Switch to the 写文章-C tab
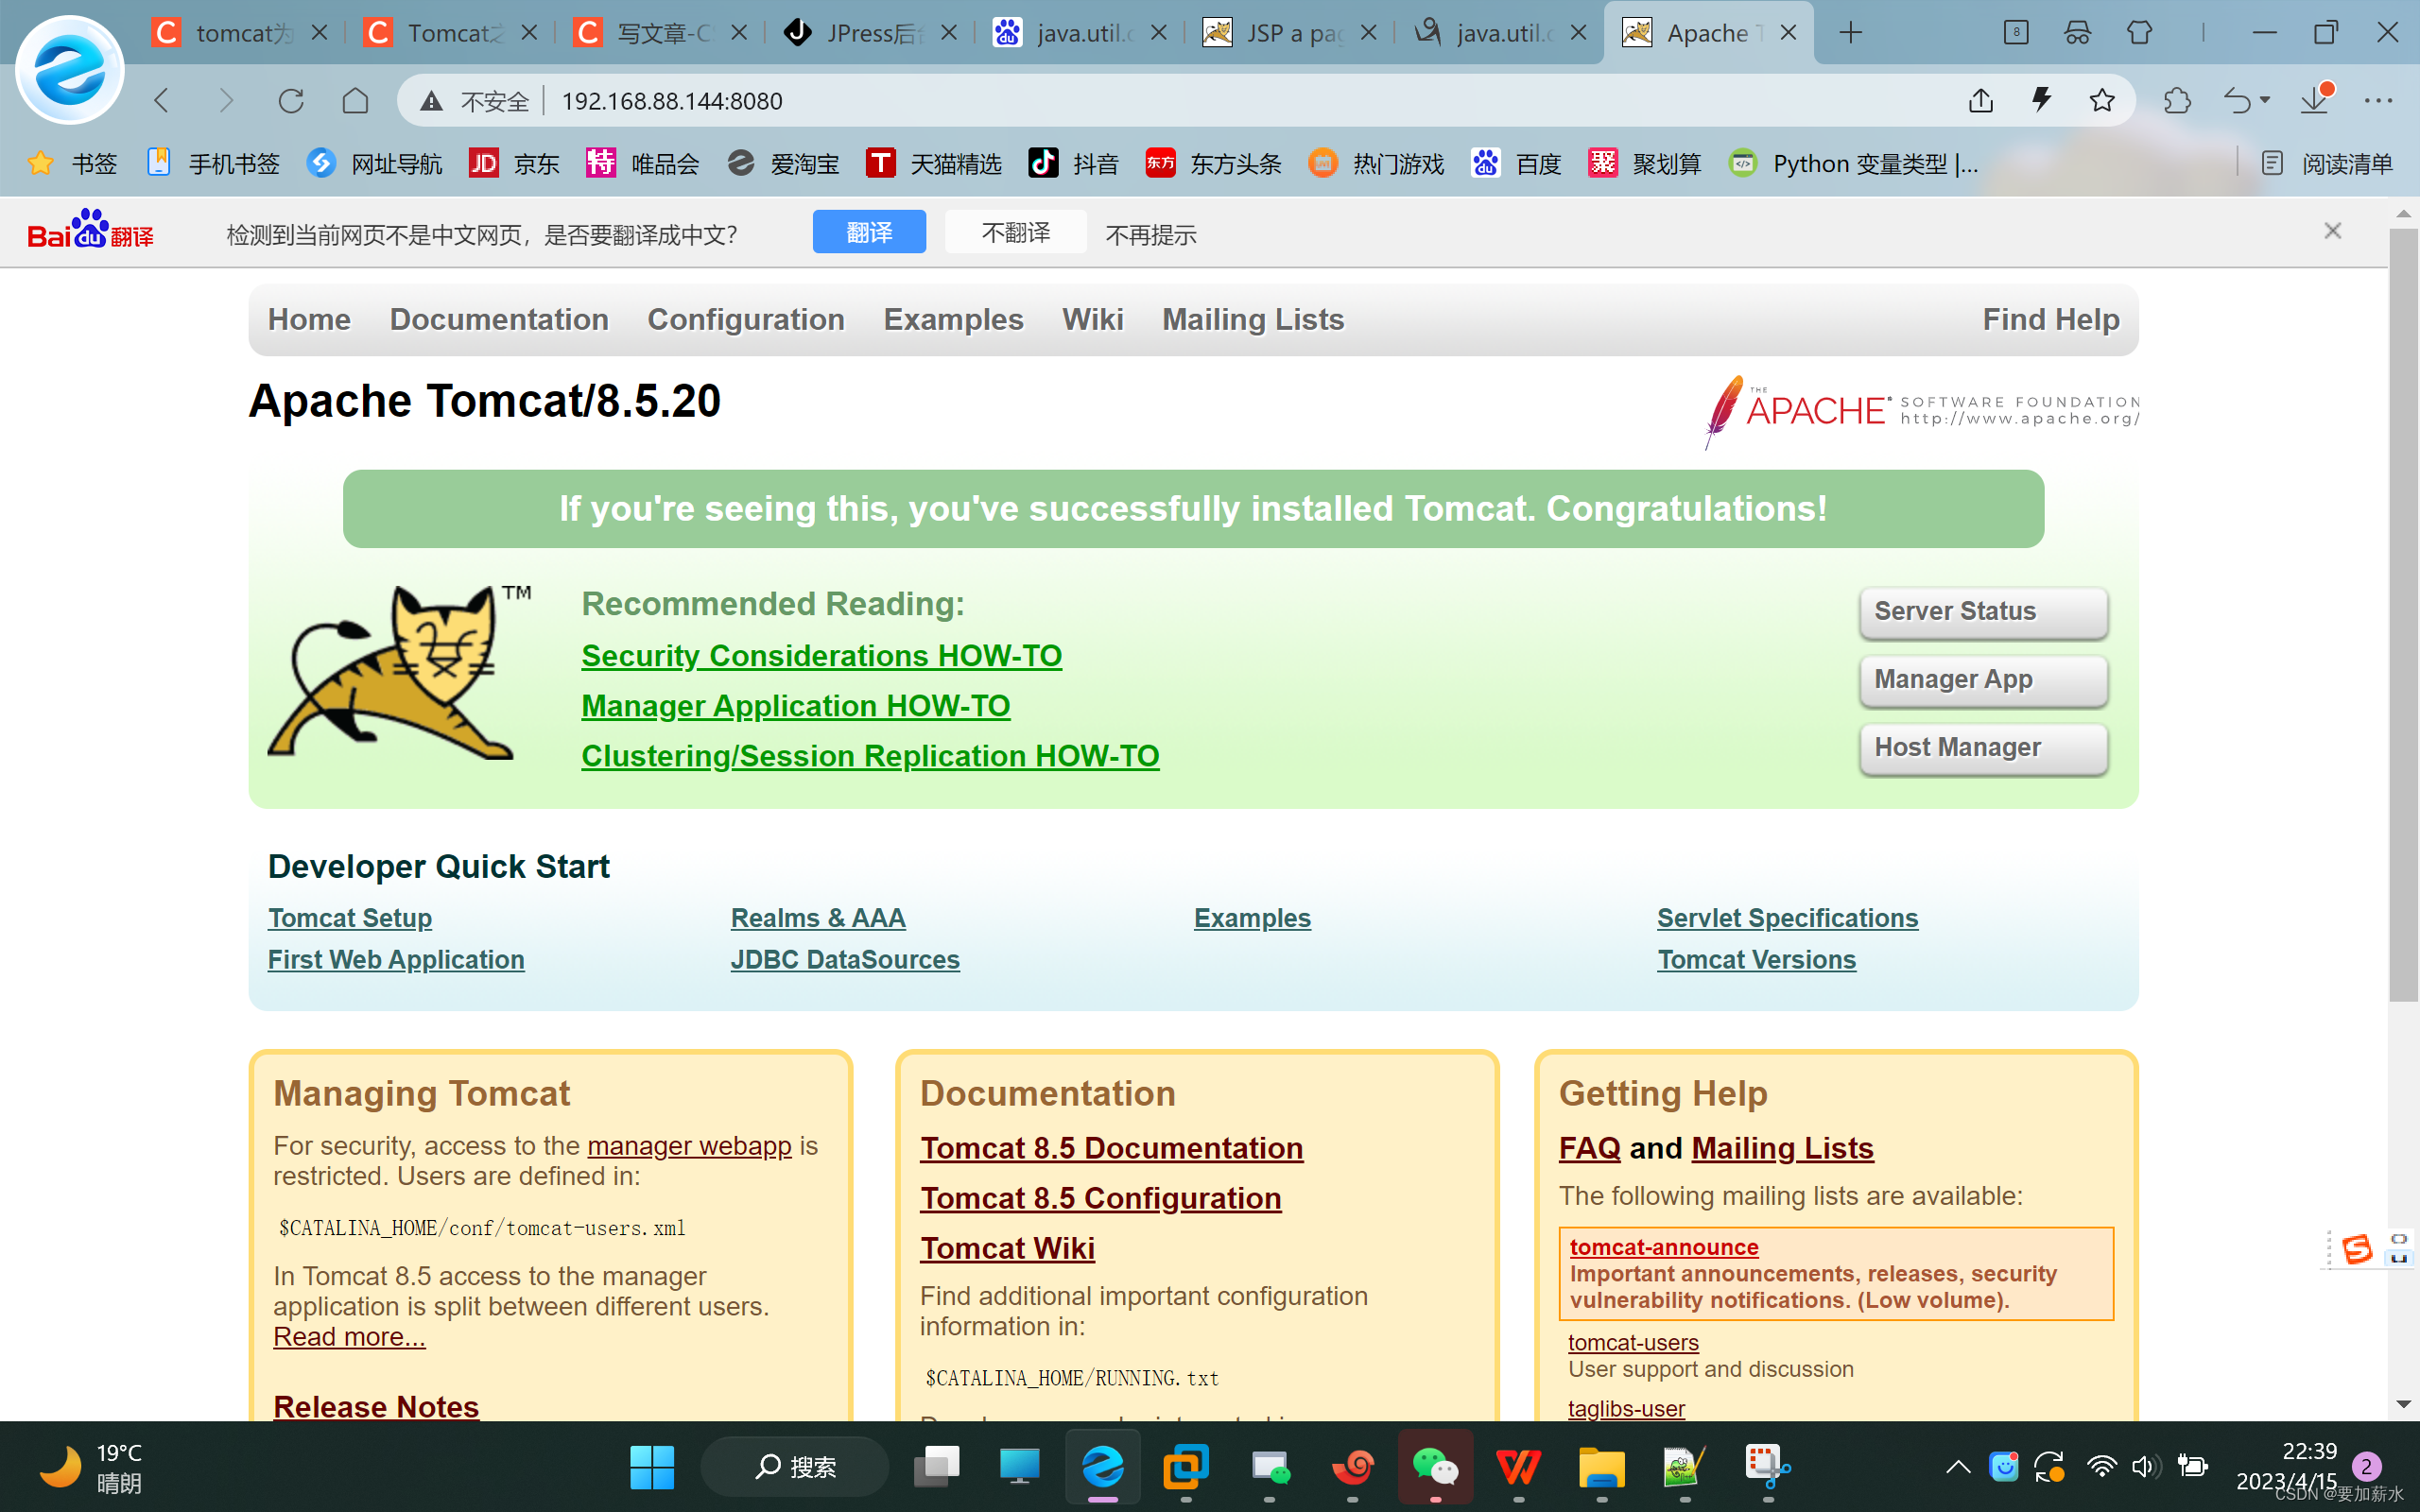The width and height of the screenshot is (2420, 1512). point(659,33)
